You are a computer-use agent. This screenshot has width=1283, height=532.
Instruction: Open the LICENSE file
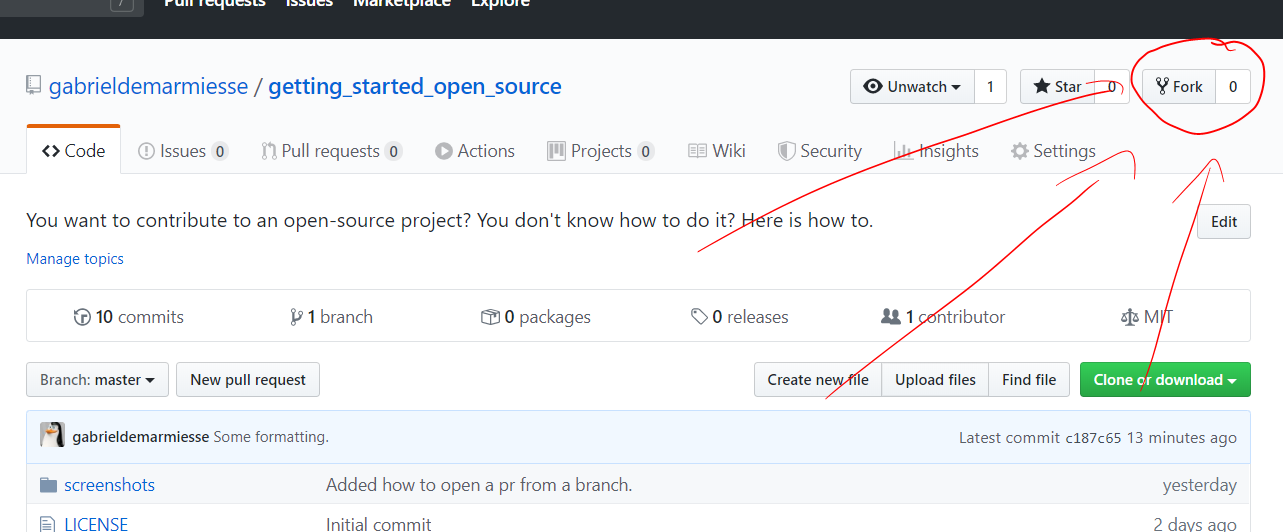pos(96,524)
